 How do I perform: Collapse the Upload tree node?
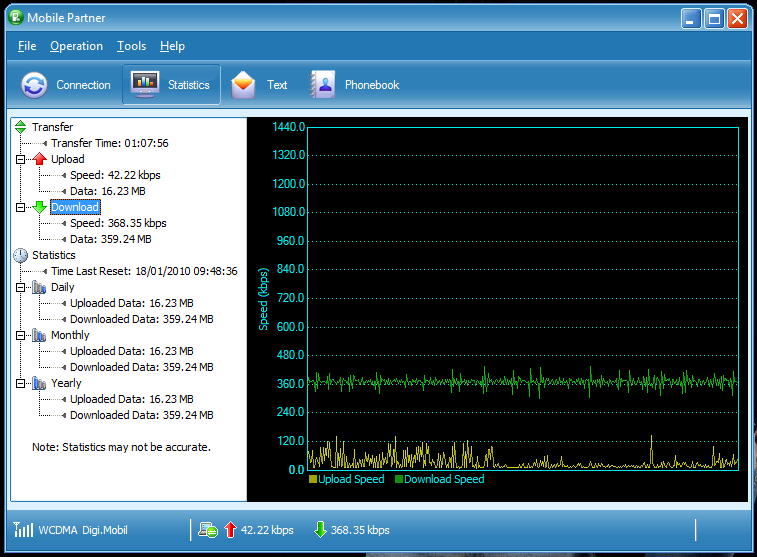click(x=20, y=159)
